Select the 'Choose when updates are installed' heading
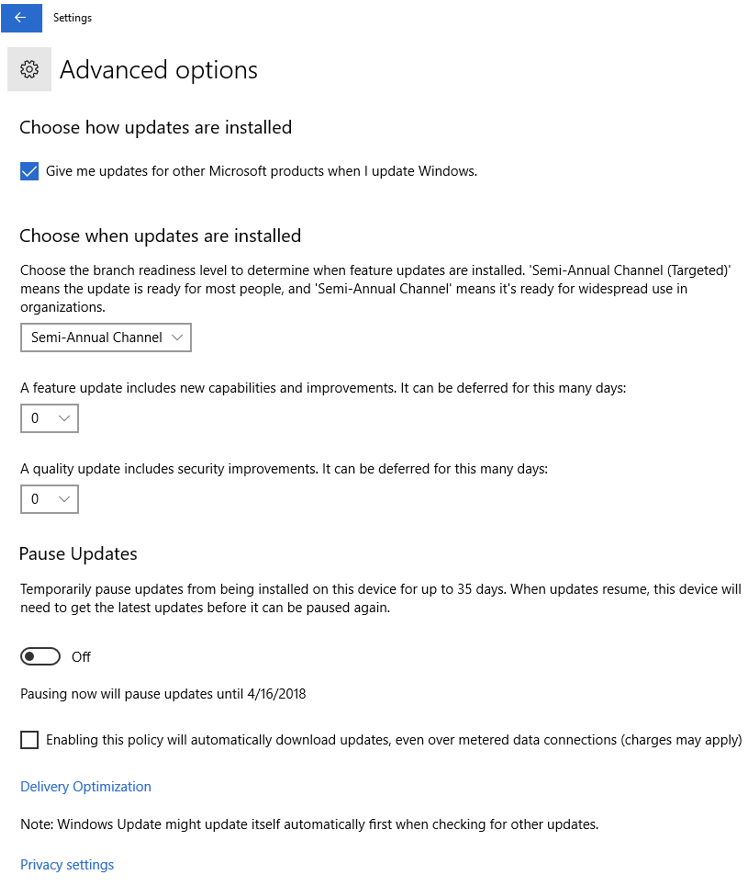The height and width of the screenshot is (880, 751). [160, 237]
